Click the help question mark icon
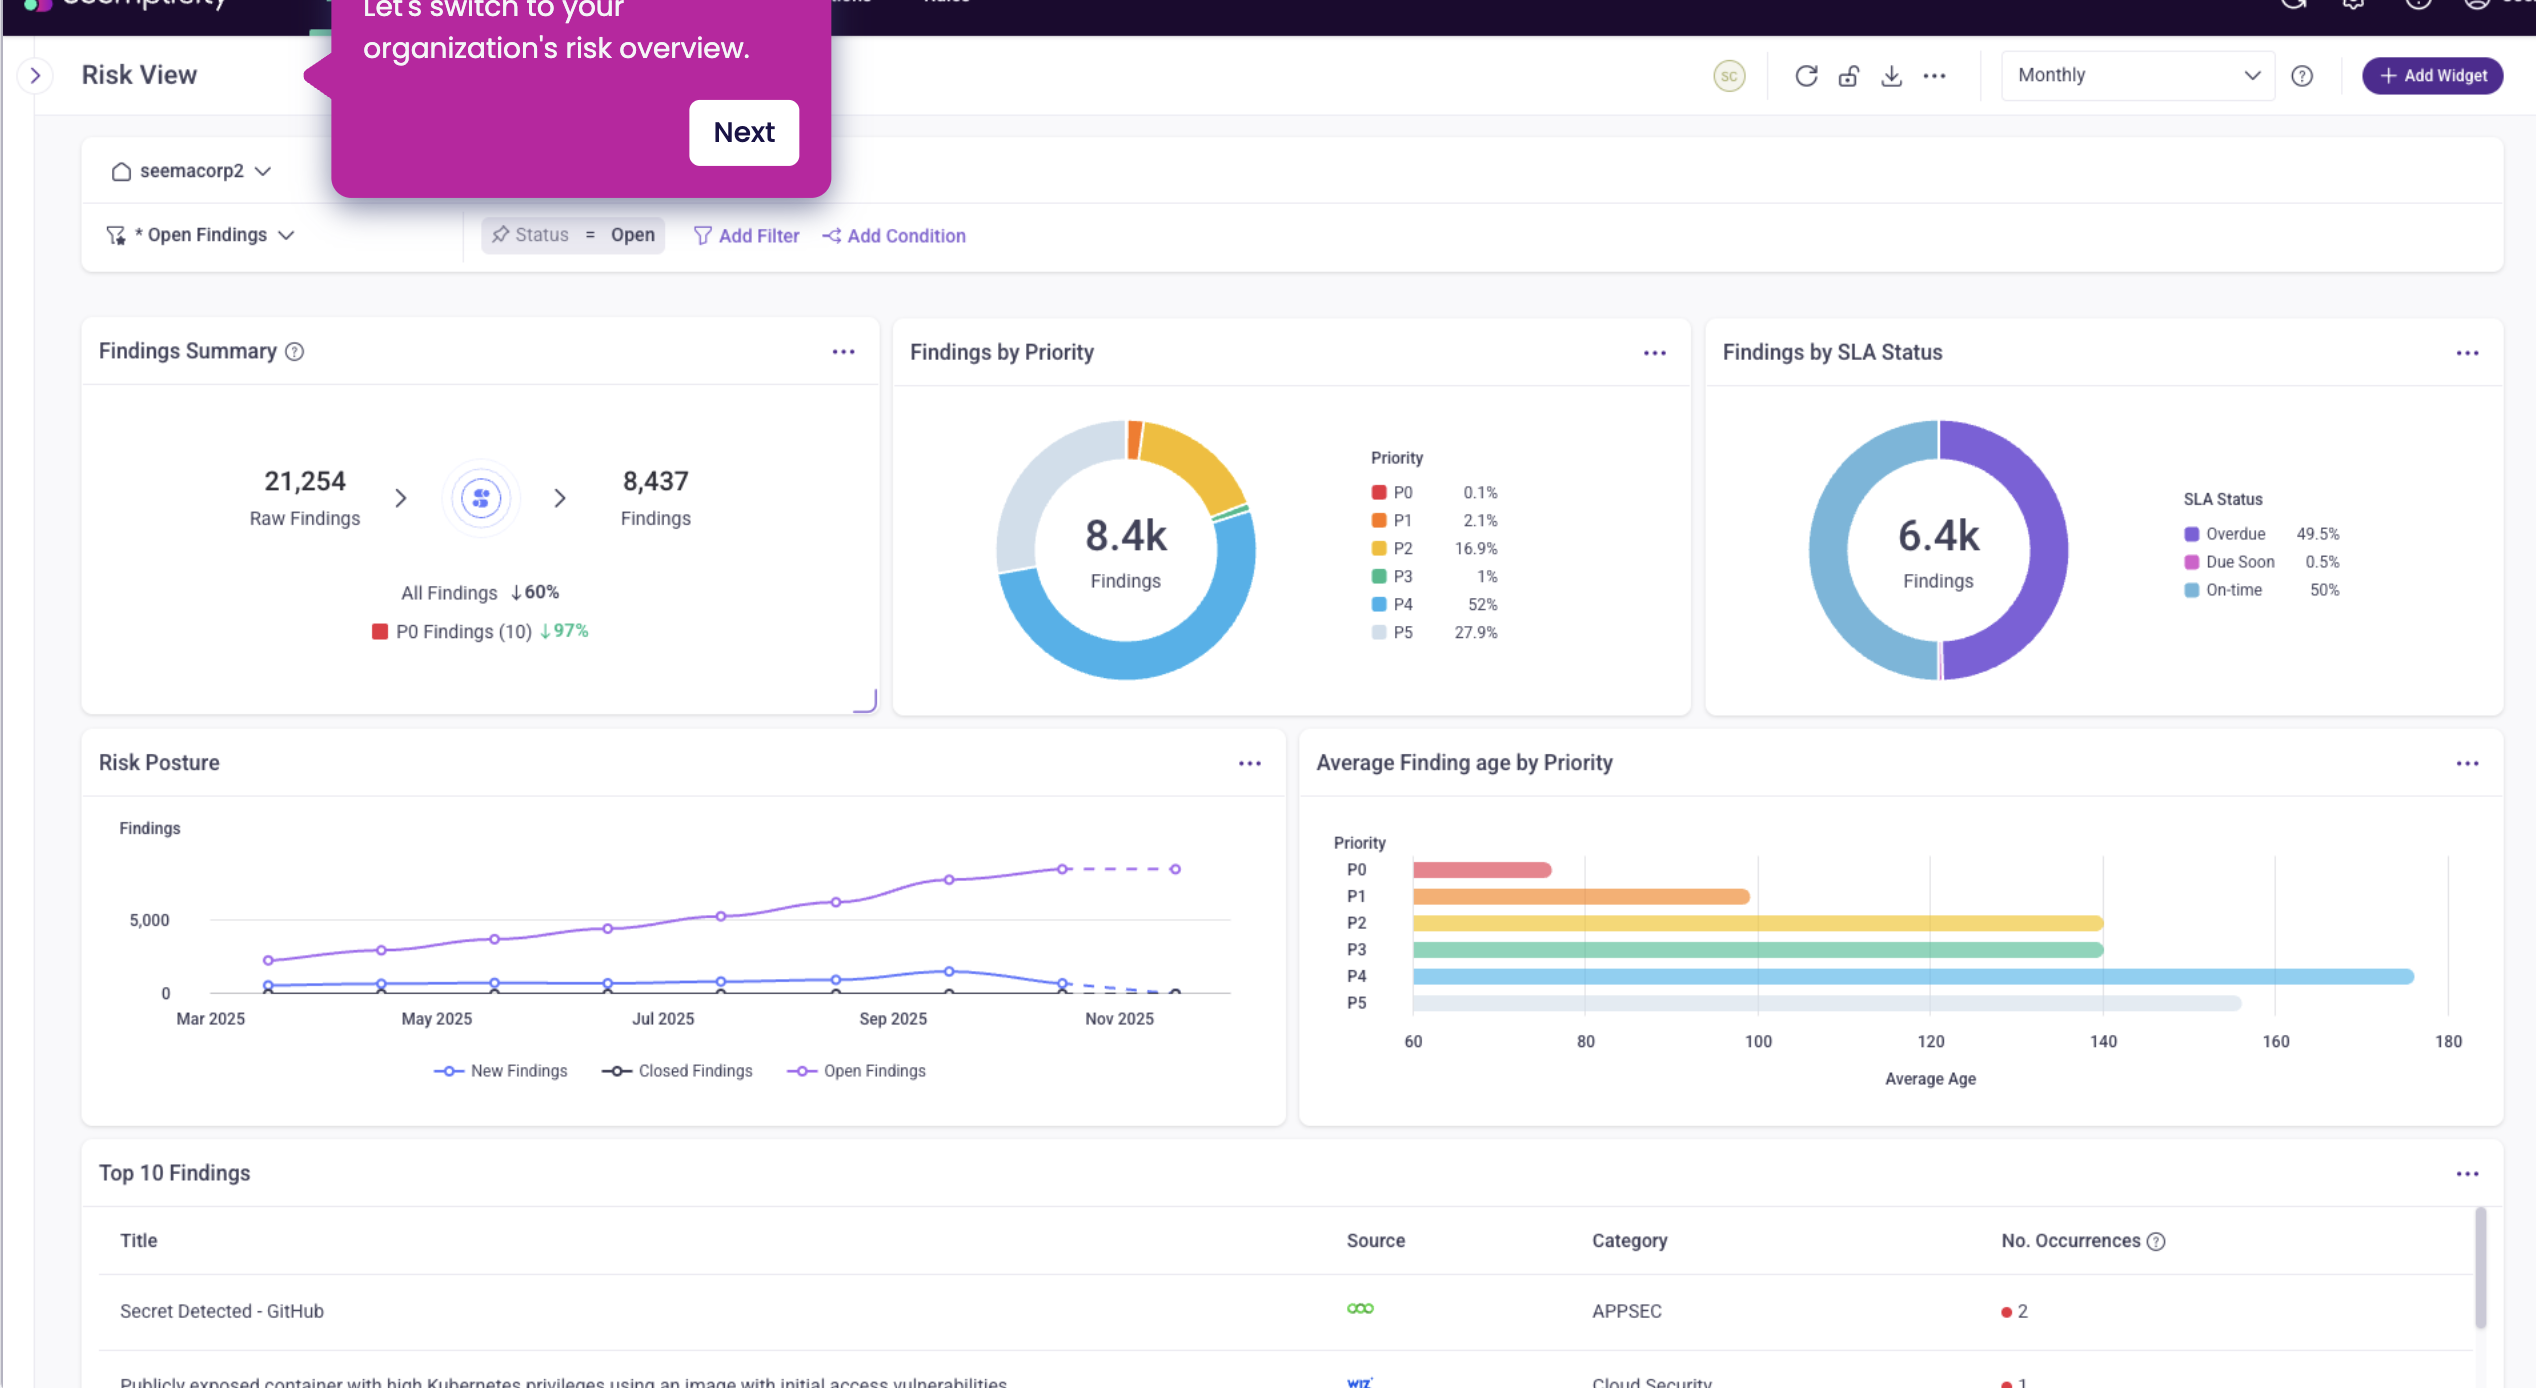The height and width of the screenshot is (1388, 2536). (x=2302, y=76)
